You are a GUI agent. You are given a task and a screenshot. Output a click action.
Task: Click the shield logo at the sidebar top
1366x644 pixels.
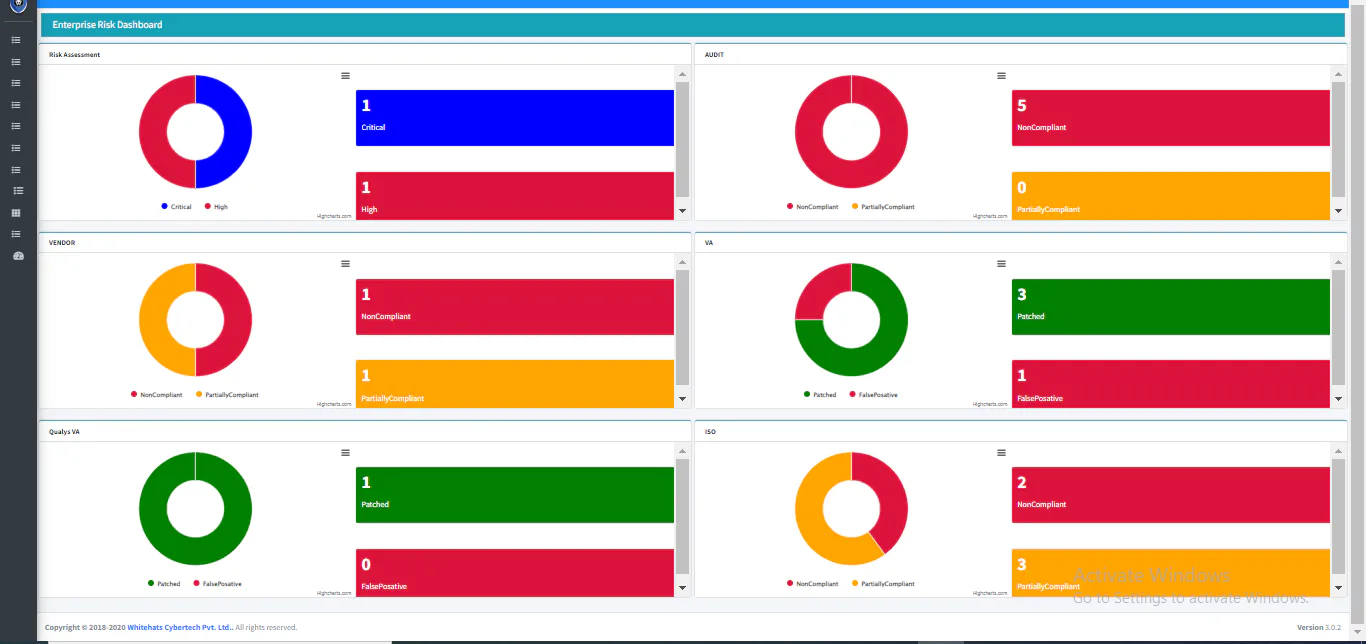tap(17, 5)
